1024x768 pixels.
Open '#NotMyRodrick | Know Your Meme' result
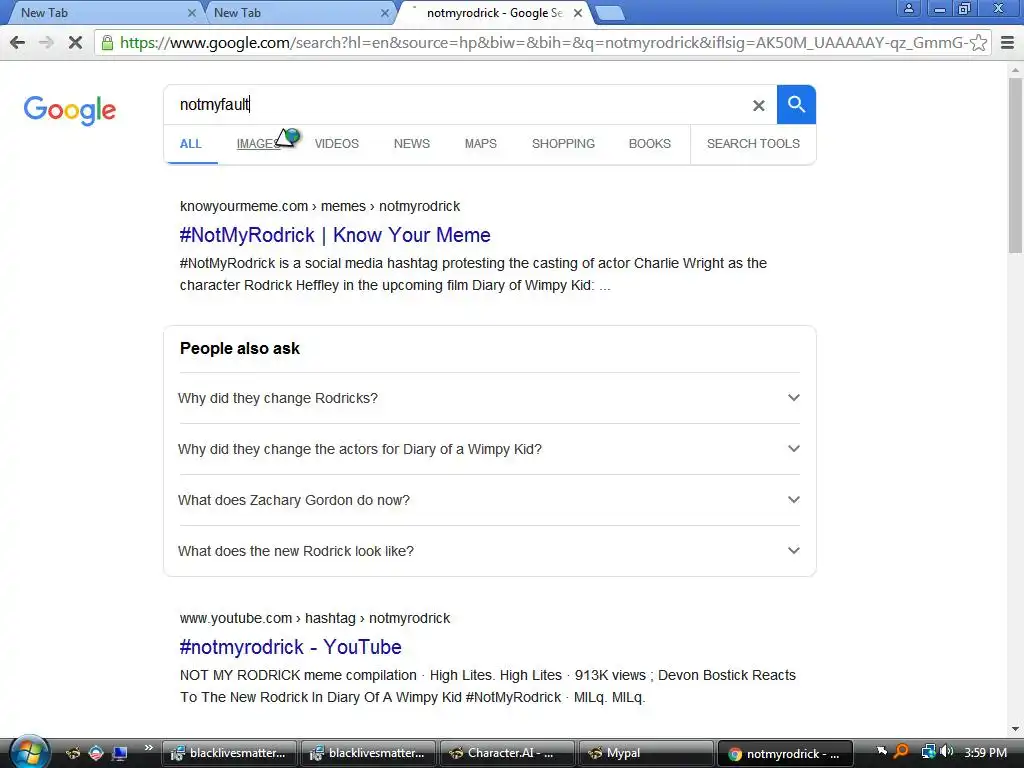coord(335,235)
